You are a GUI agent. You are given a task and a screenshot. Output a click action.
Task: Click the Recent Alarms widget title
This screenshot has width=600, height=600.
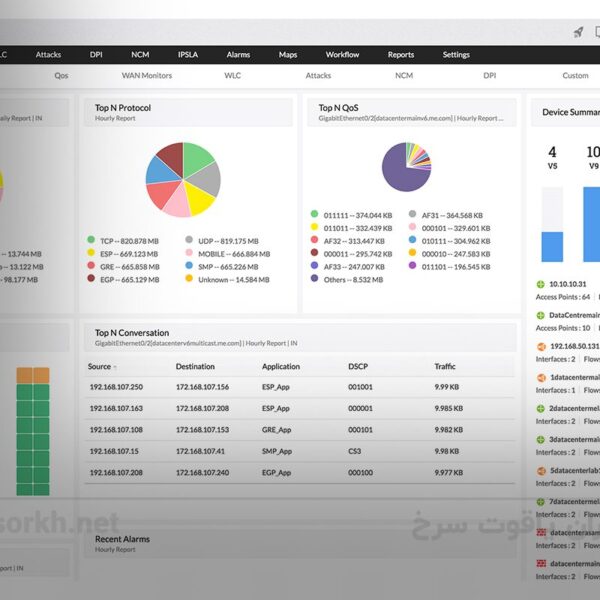pyautogui.click(x=122, y=539)
